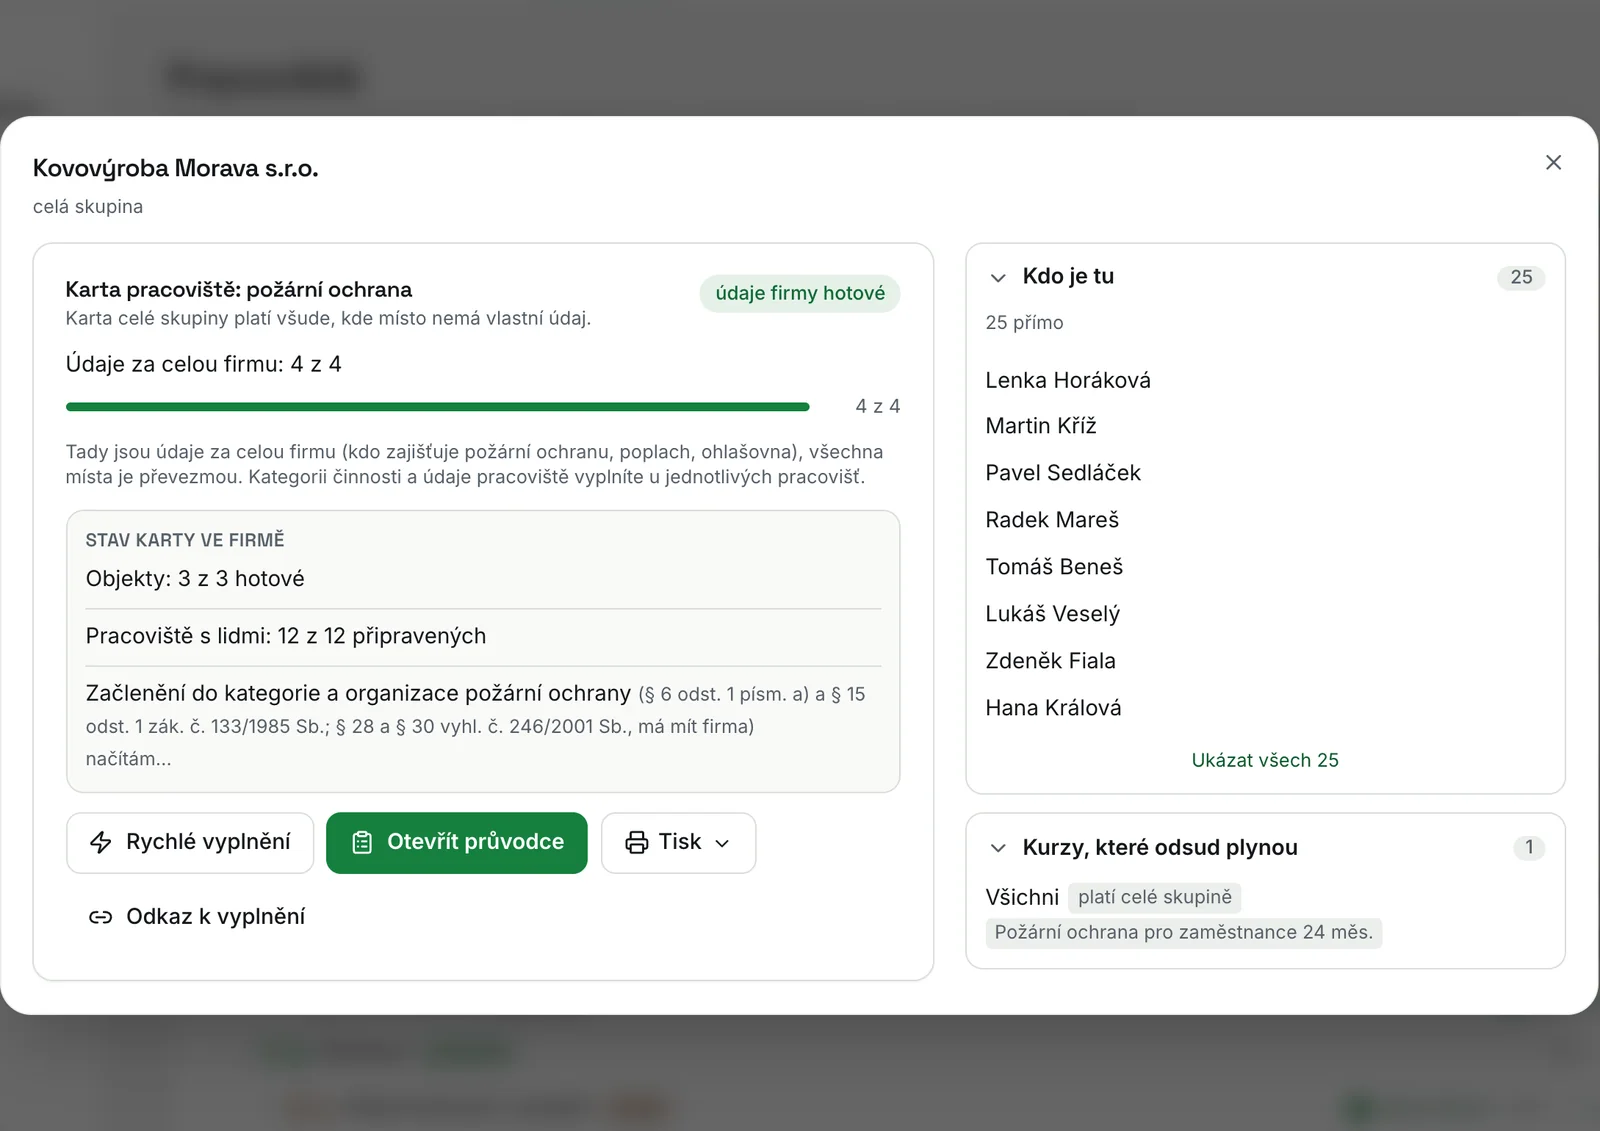Click the údaje firmy hotové status badge
The width and height of the screenshot is (1600, 1131).
tap(800, 293)
